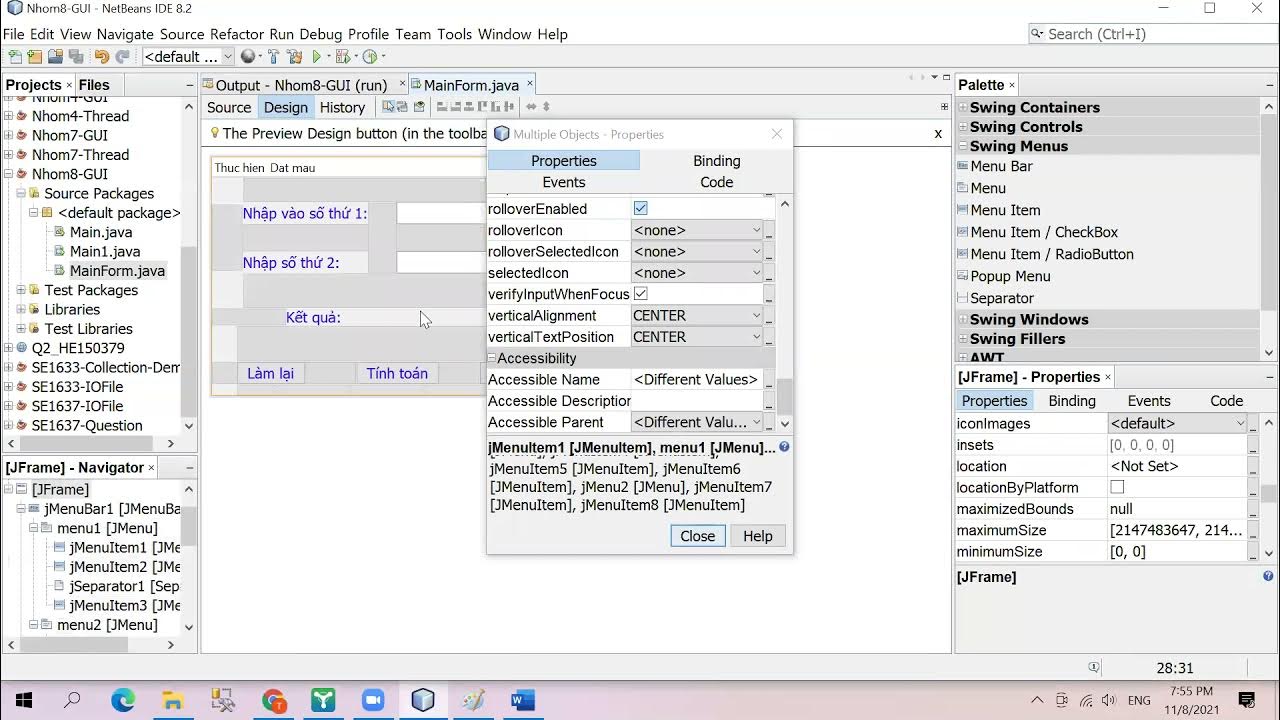
Task: Expand the Swing Windows palette category
Action: (963, 319)
